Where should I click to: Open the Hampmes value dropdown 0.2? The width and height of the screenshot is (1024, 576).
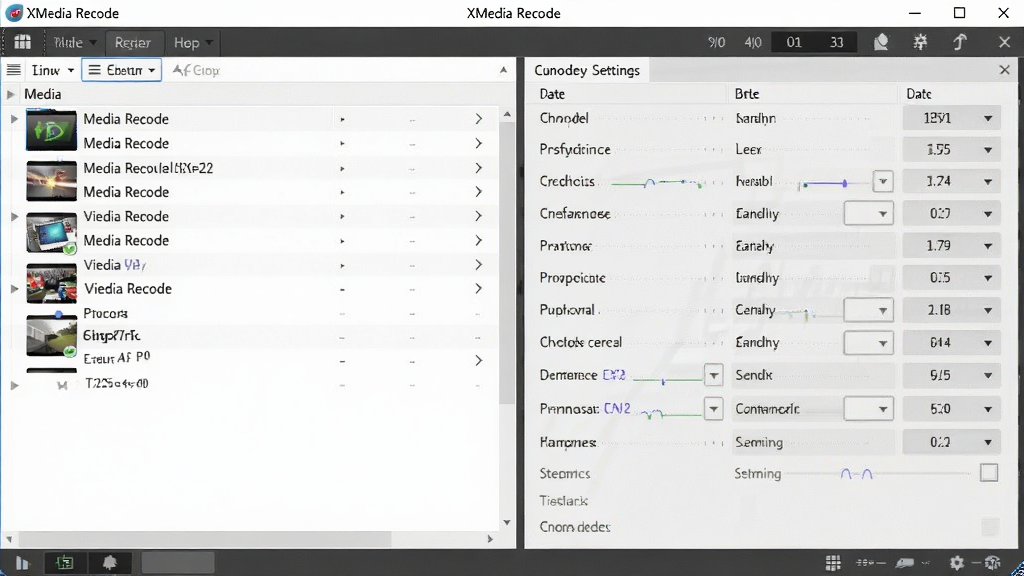point(952,442)
